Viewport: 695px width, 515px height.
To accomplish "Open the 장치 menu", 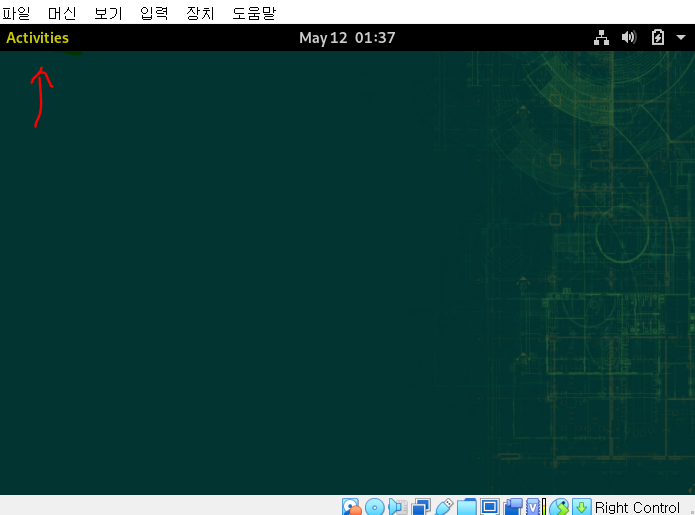I will (x=200, y=13).
